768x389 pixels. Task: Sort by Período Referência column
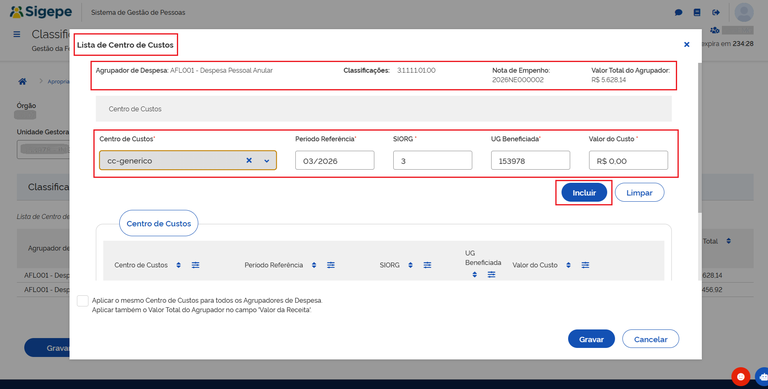314,265
